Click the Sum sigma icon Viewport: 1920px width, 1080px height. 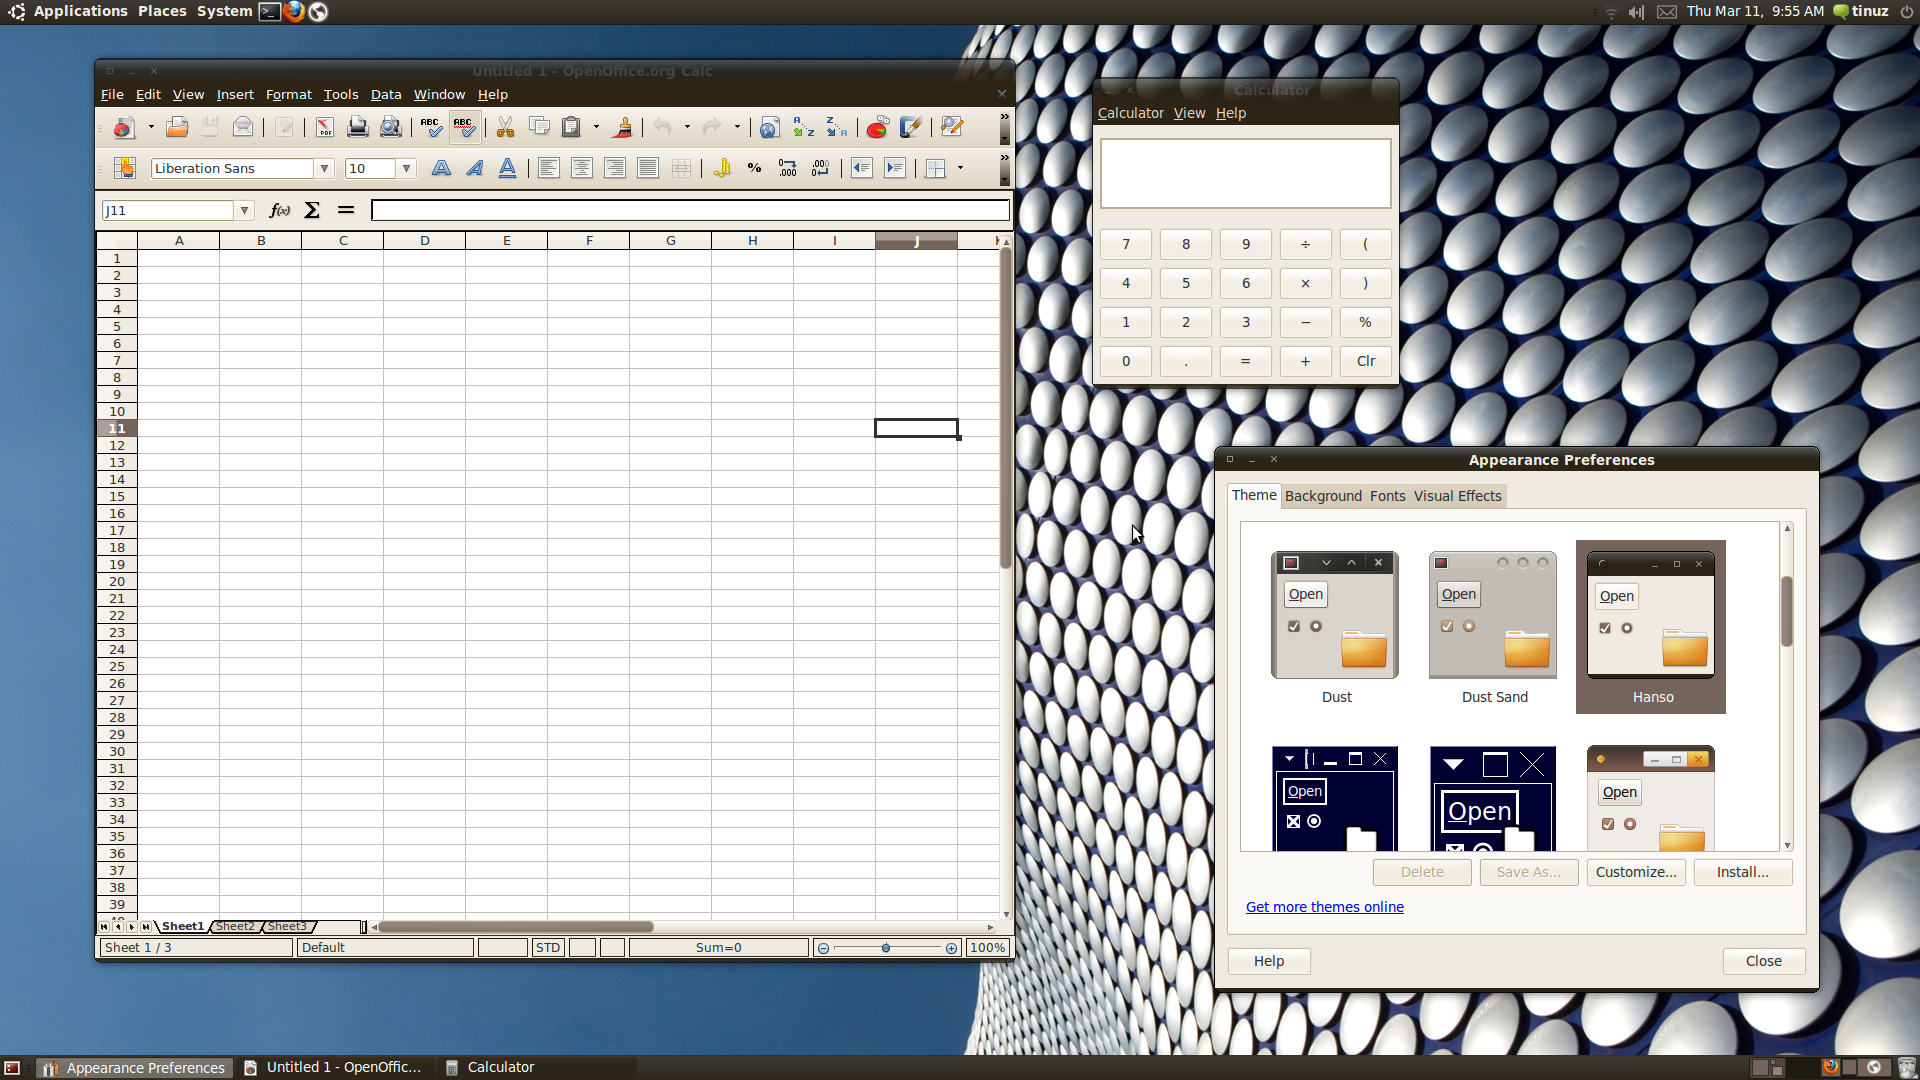click(312, 210)
